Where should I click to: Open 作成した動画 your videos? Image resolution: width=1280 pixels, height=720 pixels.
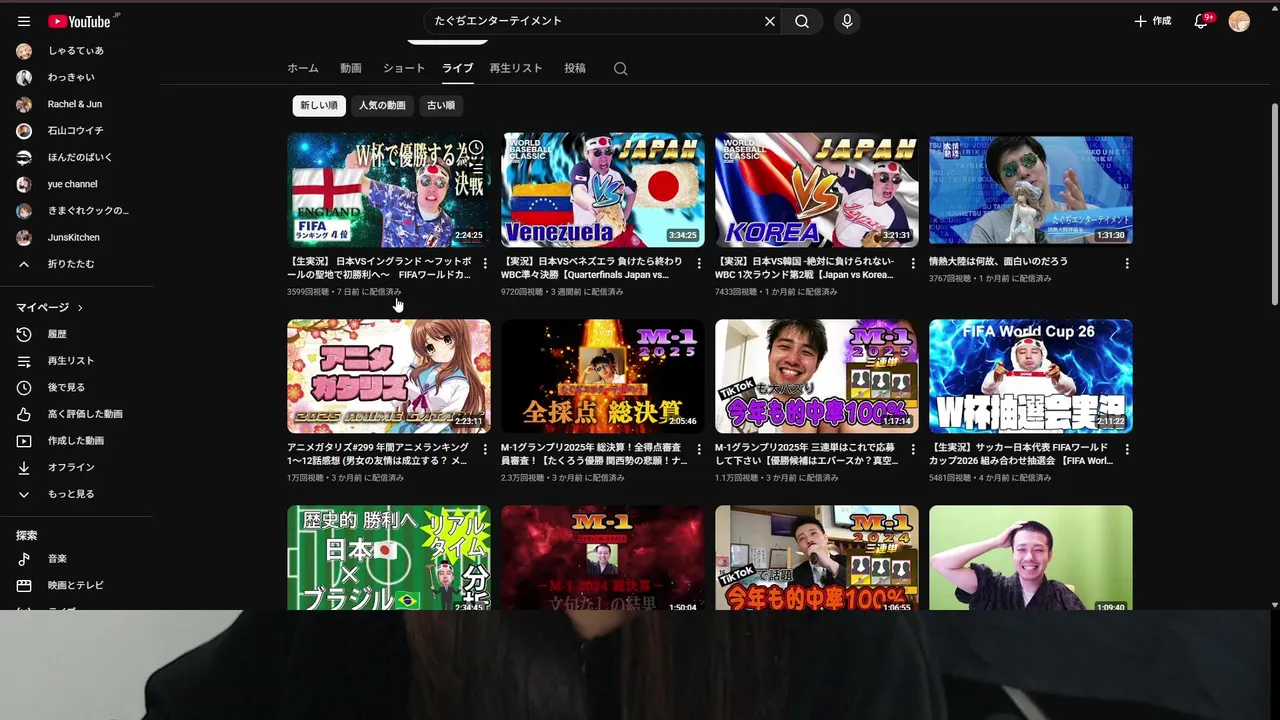pyautogui.click(x=76, y=441)
